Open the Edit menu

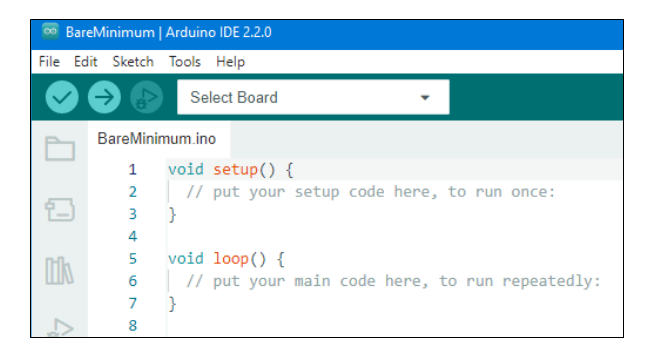[85, 62]
